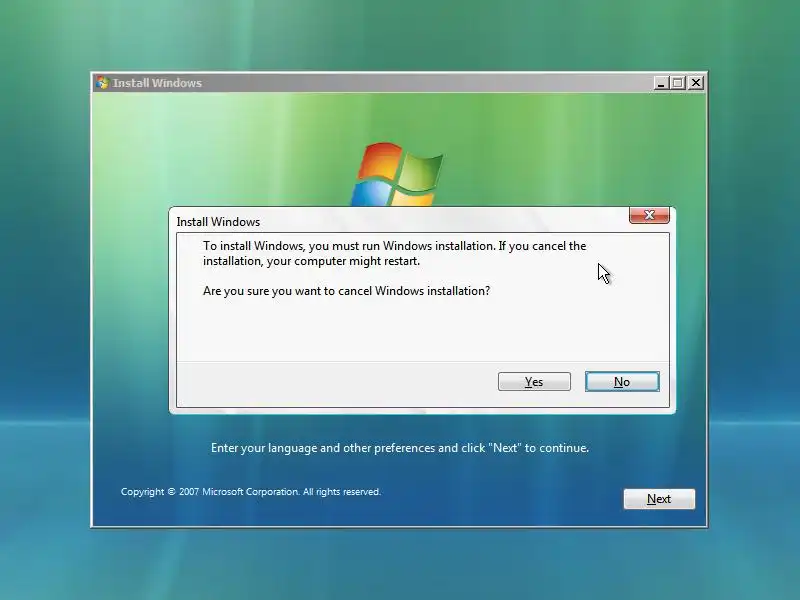Click the "To install Windows, you must run" message

(394, 254)
